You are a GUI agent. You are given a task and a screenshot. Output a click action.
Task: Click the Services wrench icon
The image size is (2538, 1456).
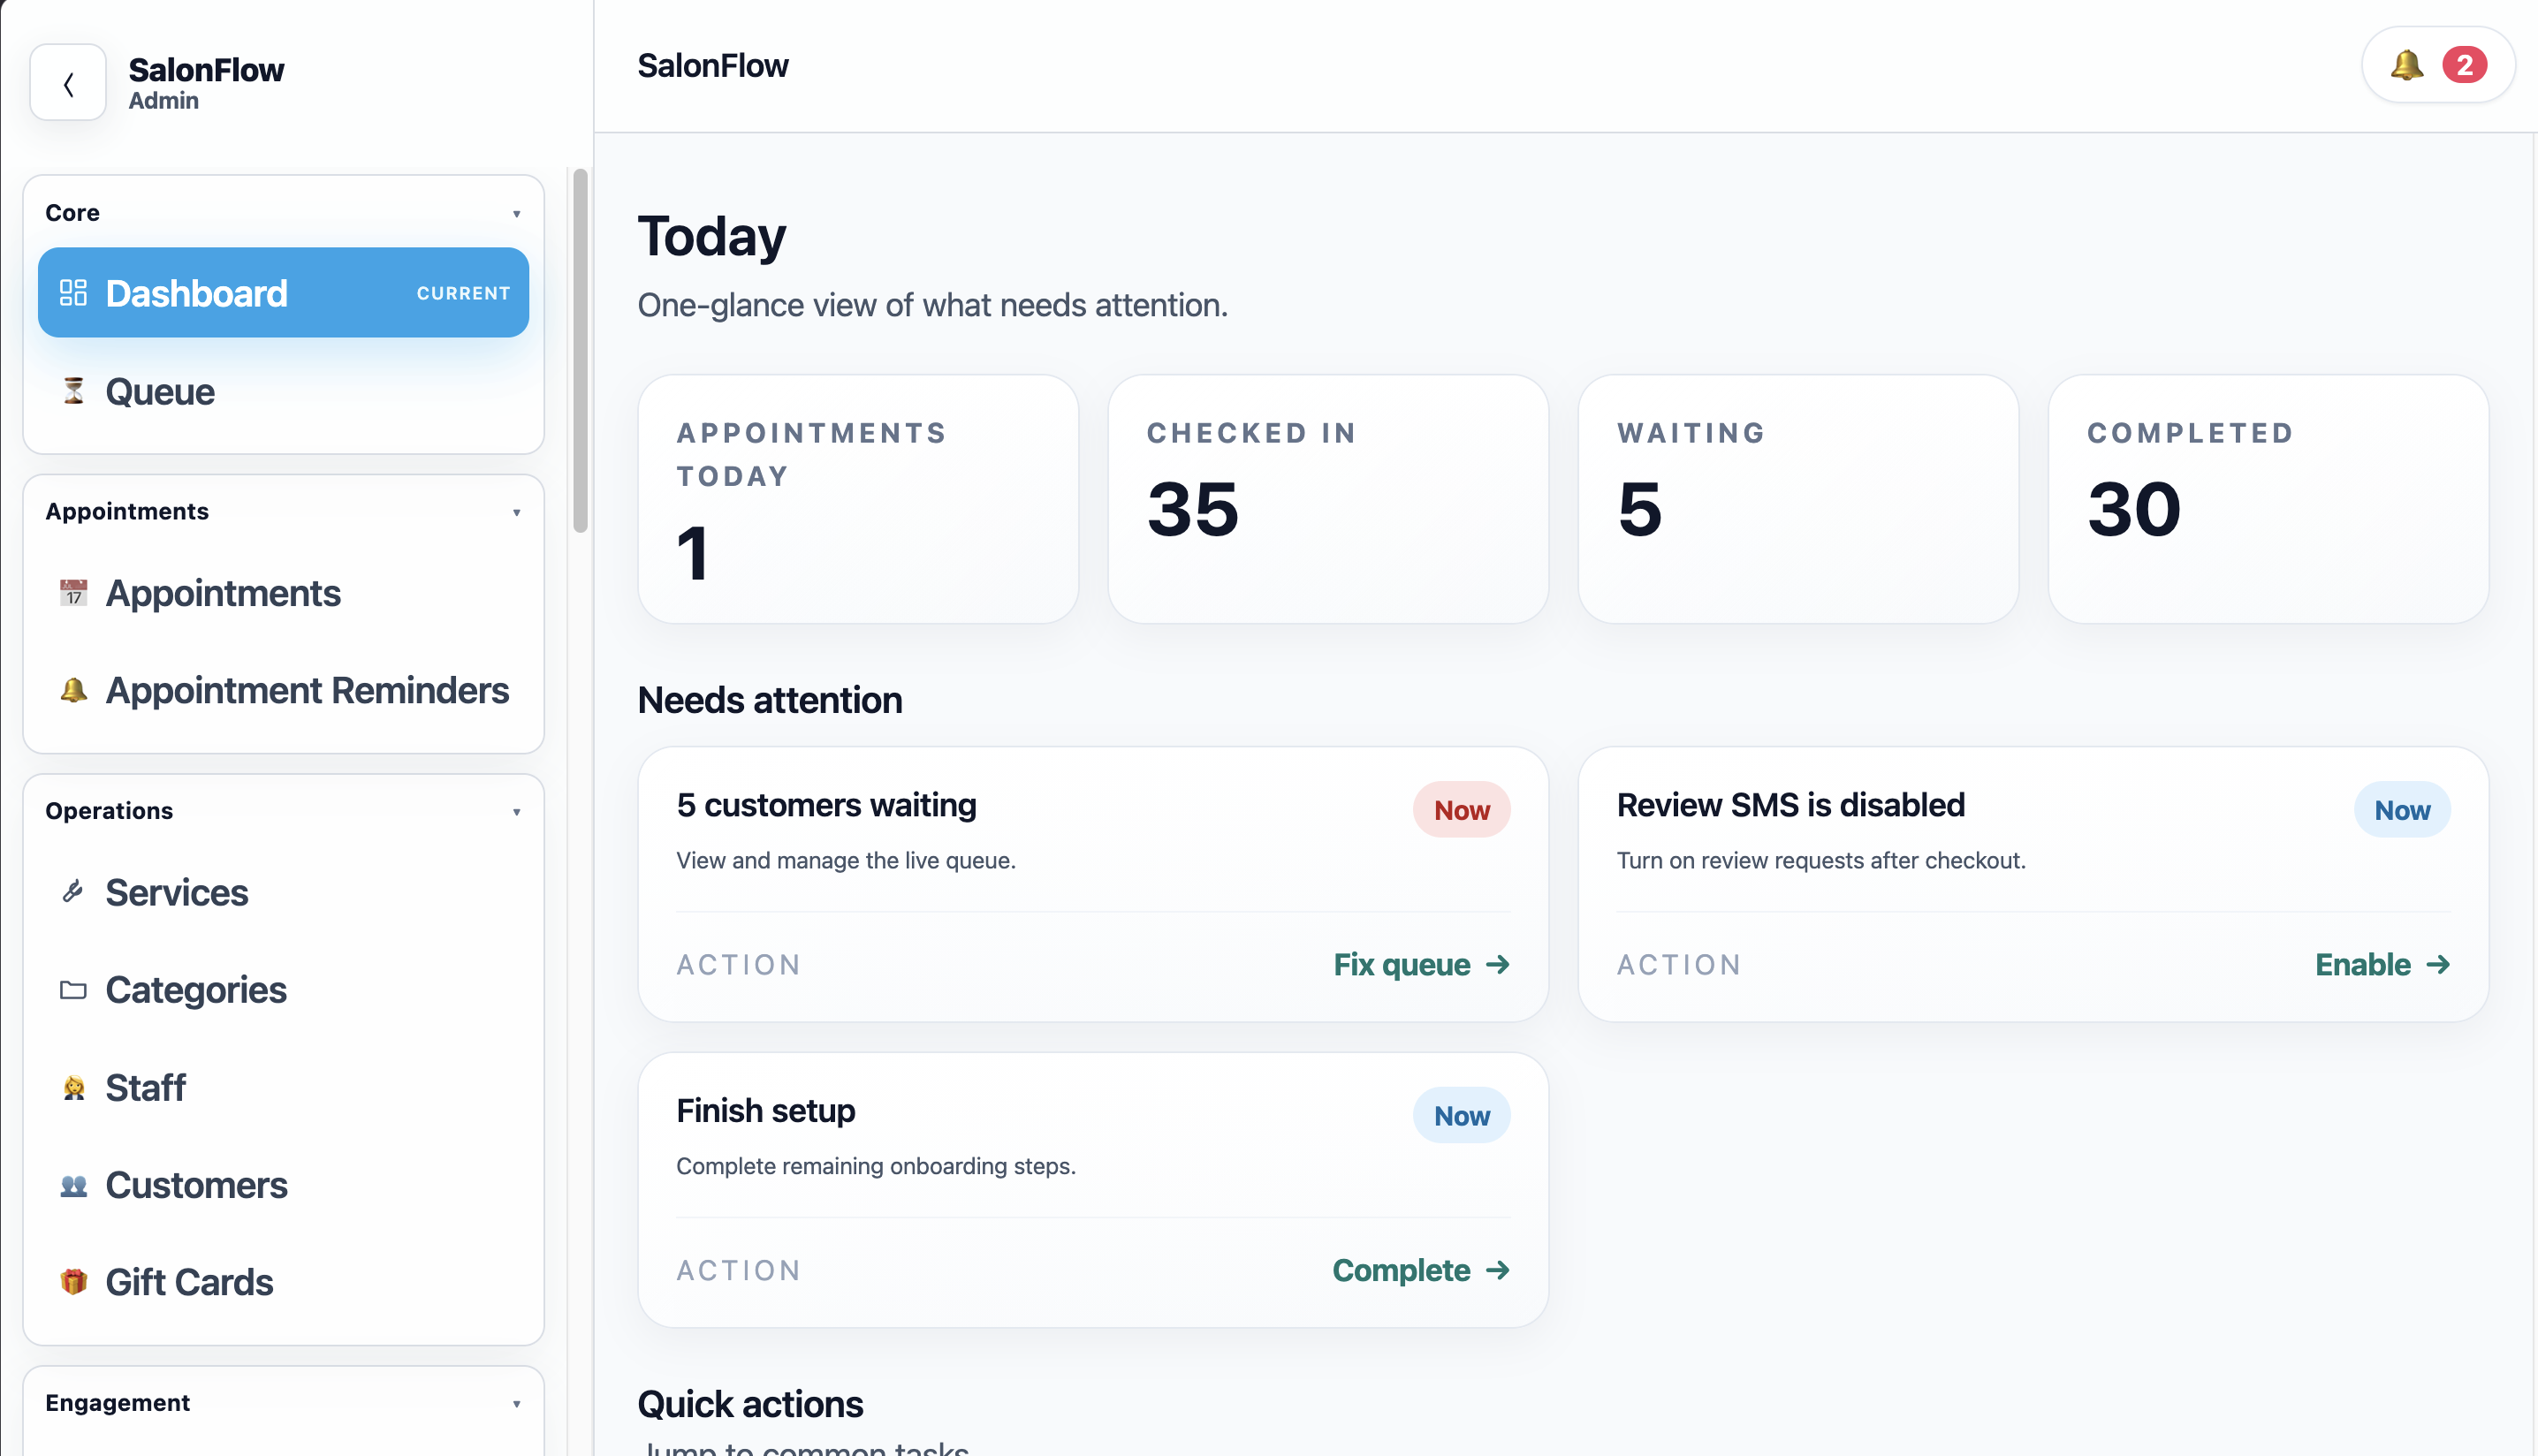pos(73,892)
